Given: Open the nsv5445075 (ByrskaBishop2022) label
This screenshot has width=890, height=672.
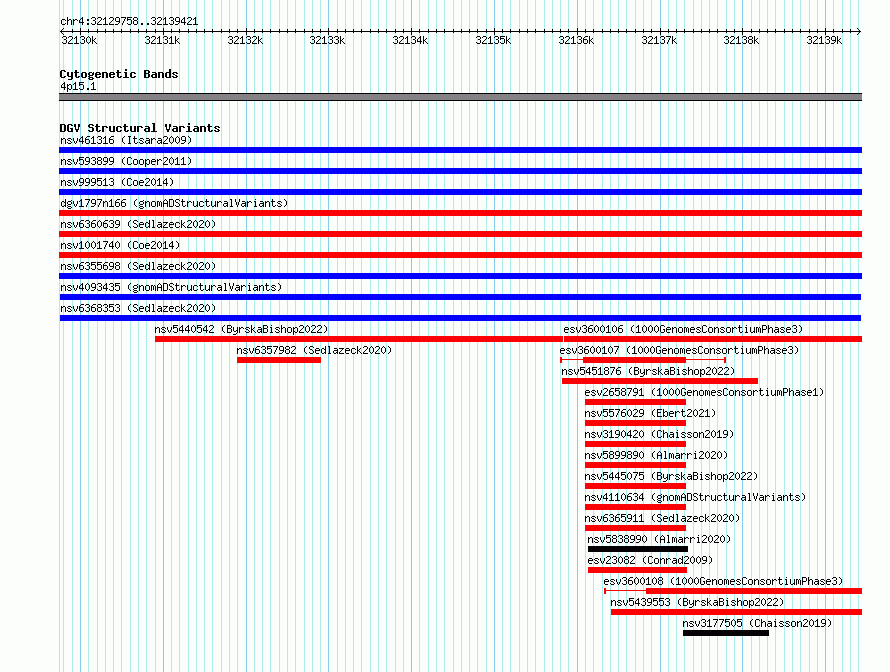Looking at the screenshot, I should click(671, 476).
